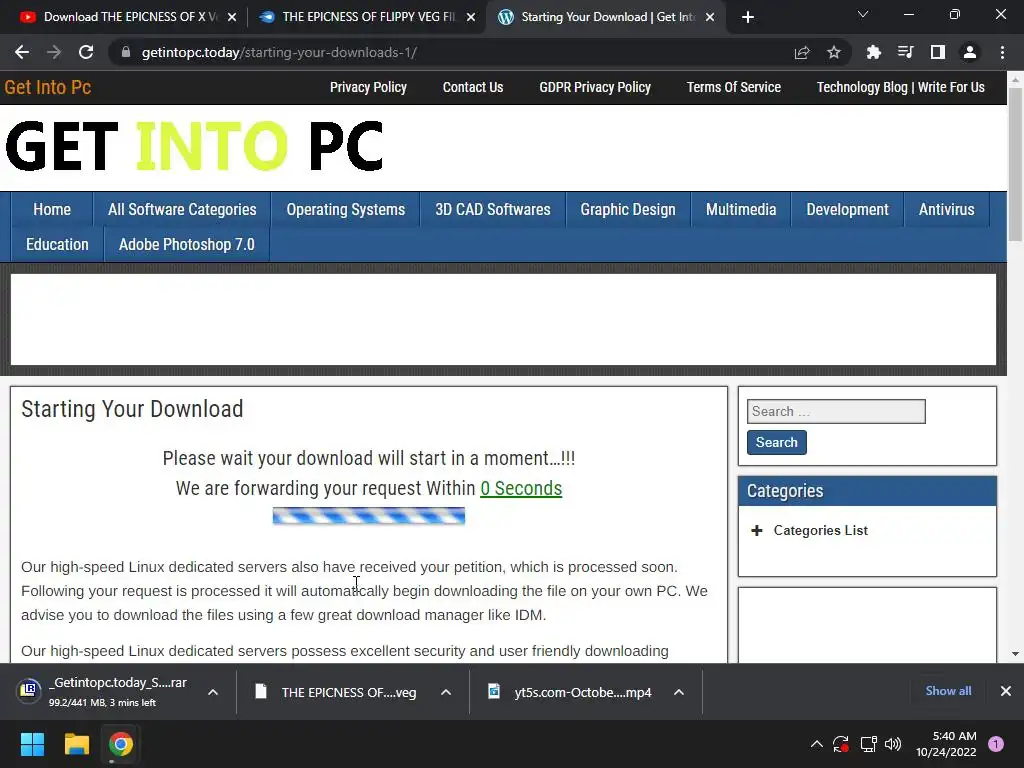Image resolution: width=1024 pixels, height=768 pixels.
Task: Close the Starting Your Download tab
Action: click(710, 17)
